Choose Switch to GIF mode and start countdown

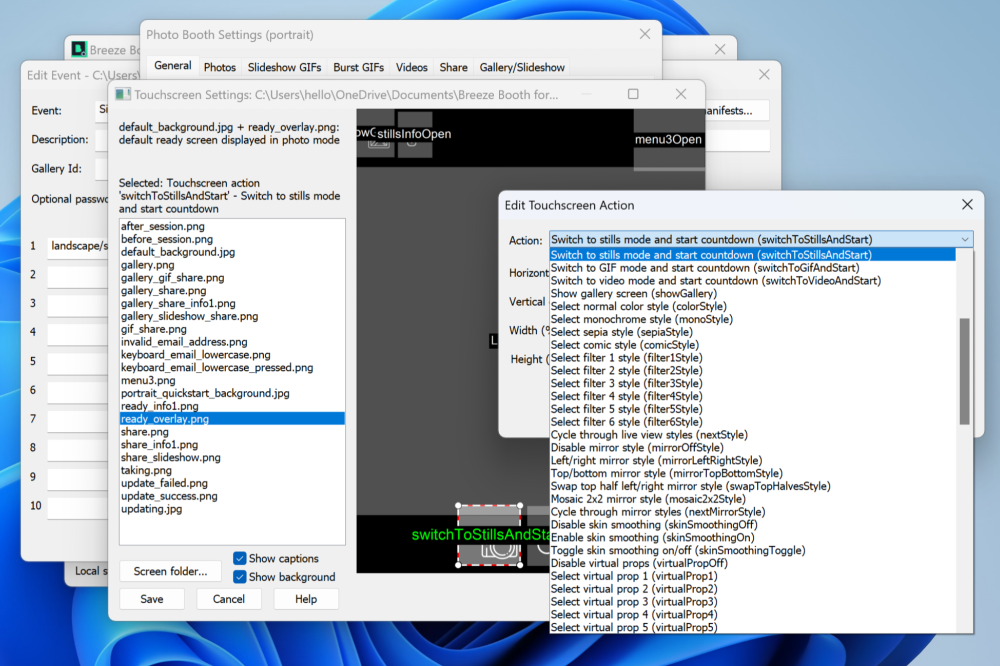(753, 268)
